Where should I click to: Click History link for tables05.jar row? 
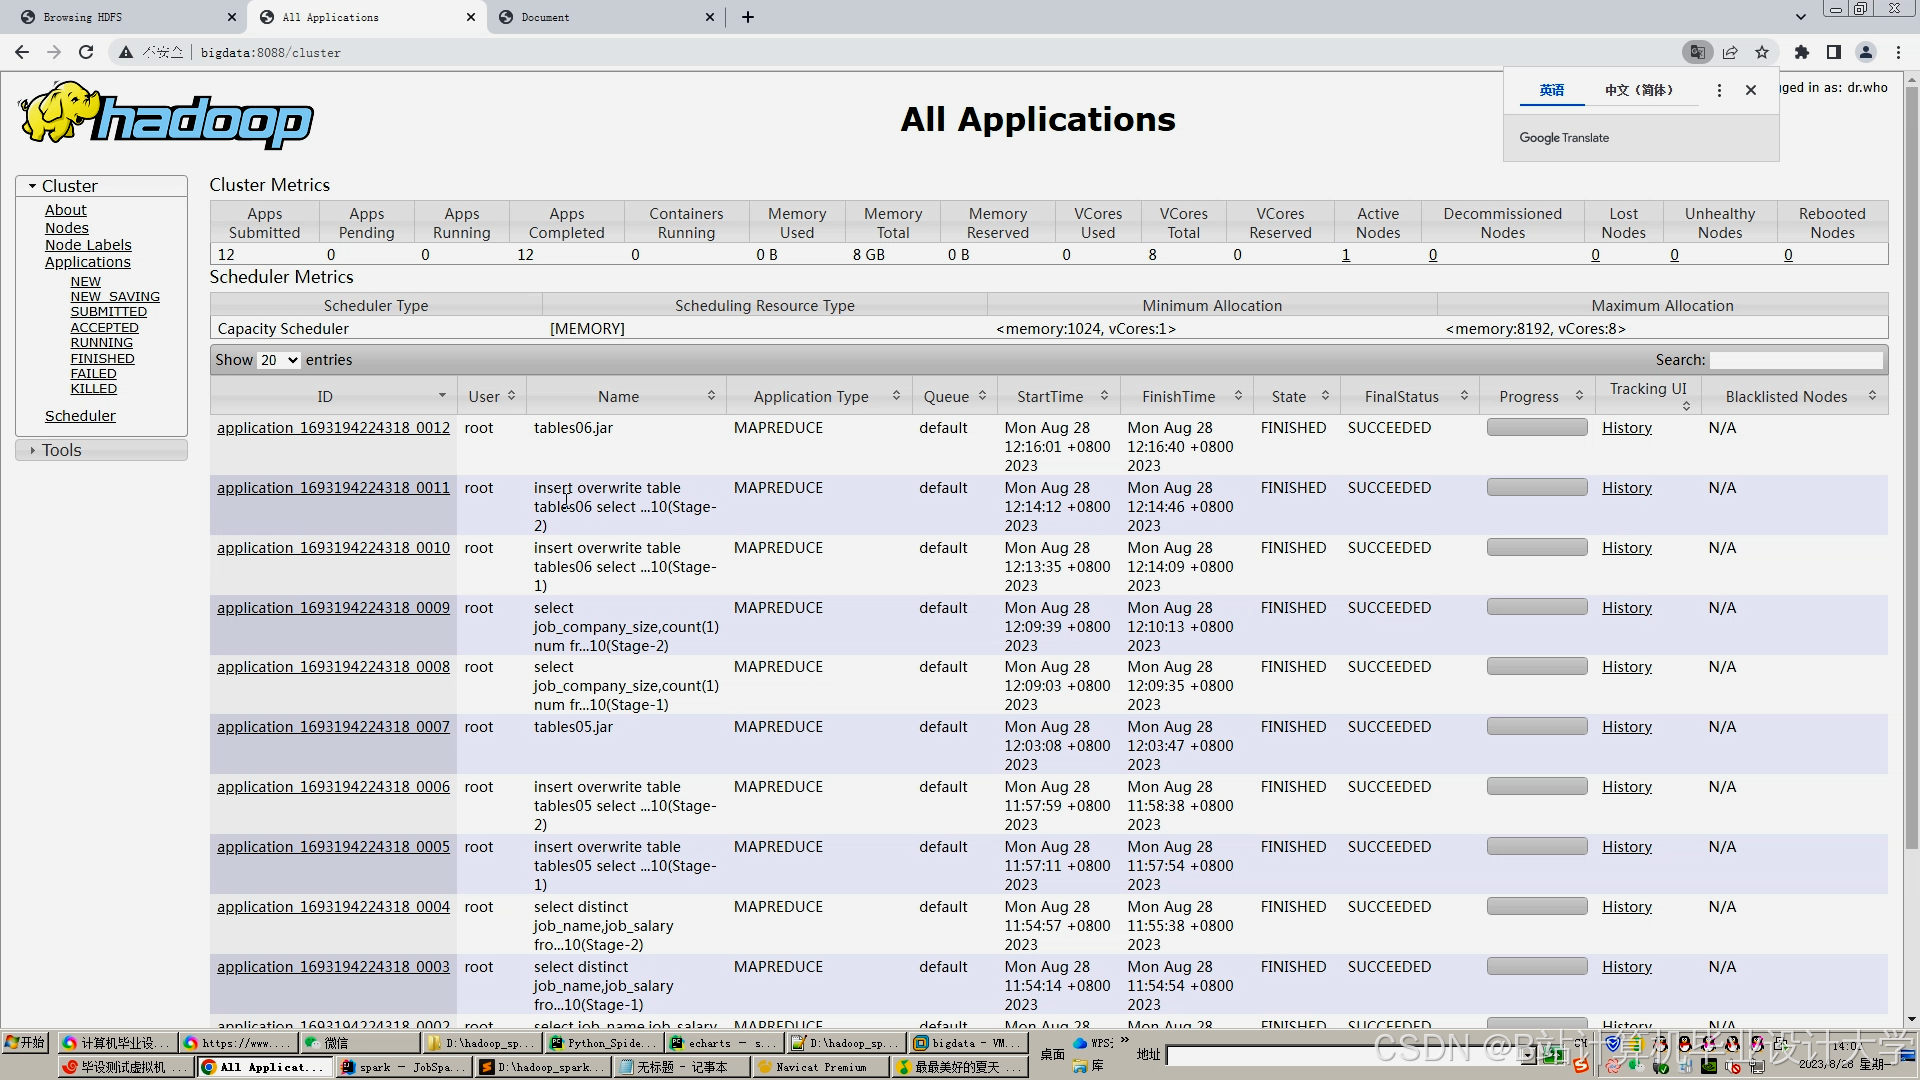[1626, 727]
